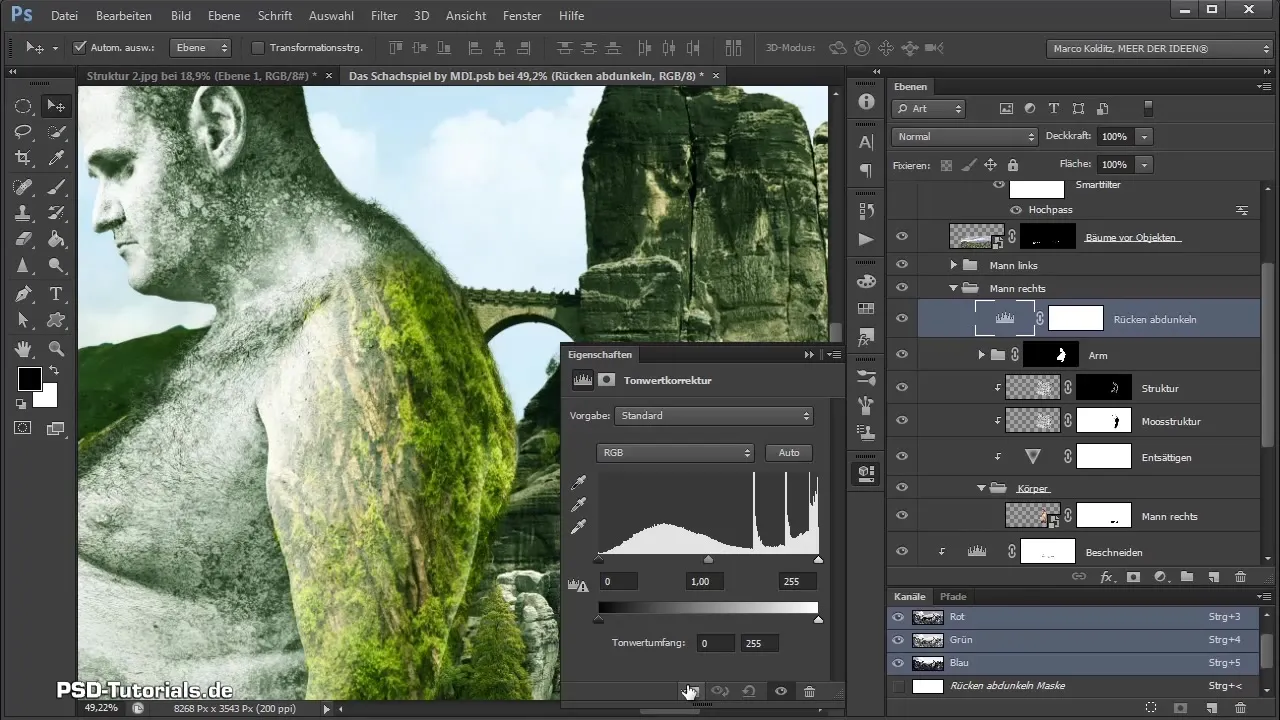Switch to Struktur 2.jpg document tab
Viewport: 1280px width, 720px height.
click(x=200, y=75)
